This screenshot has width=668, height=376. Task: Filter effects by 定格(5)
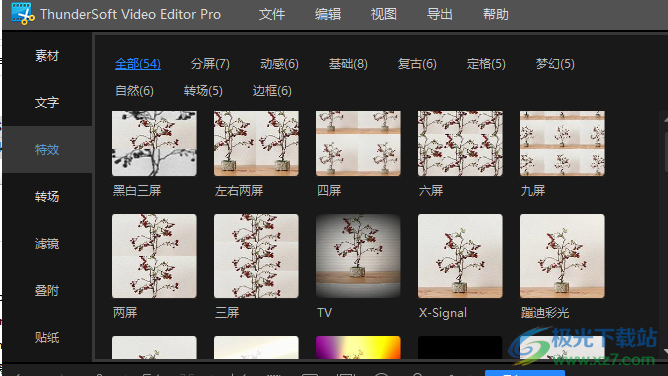pyautogui.click(x=486, y=64)
